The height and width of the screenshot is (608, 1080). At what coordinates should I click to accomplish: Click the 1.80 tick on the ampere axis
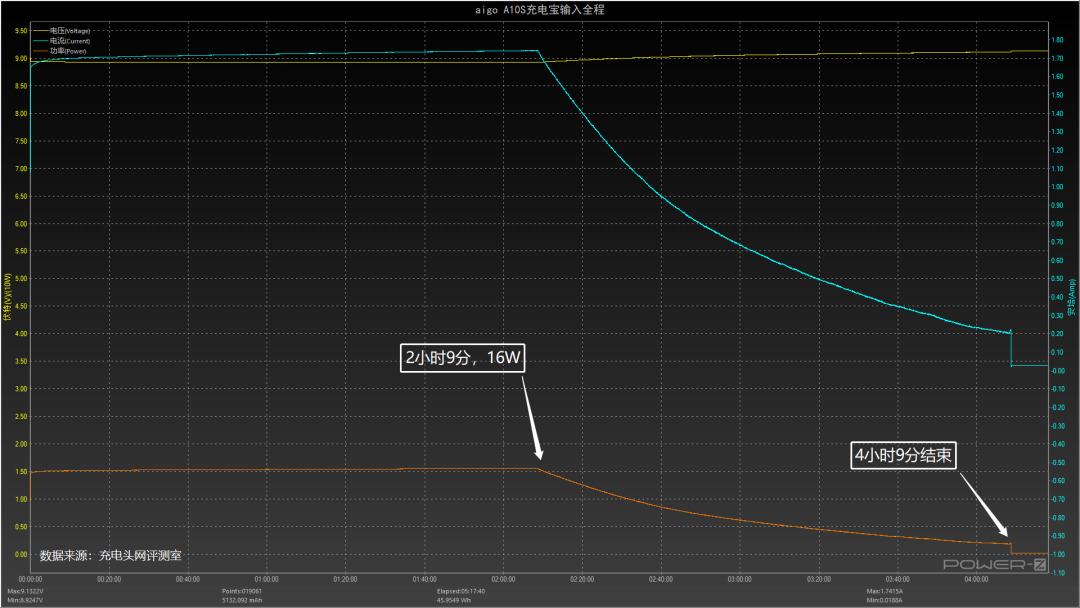click(x=1057, y=40)
